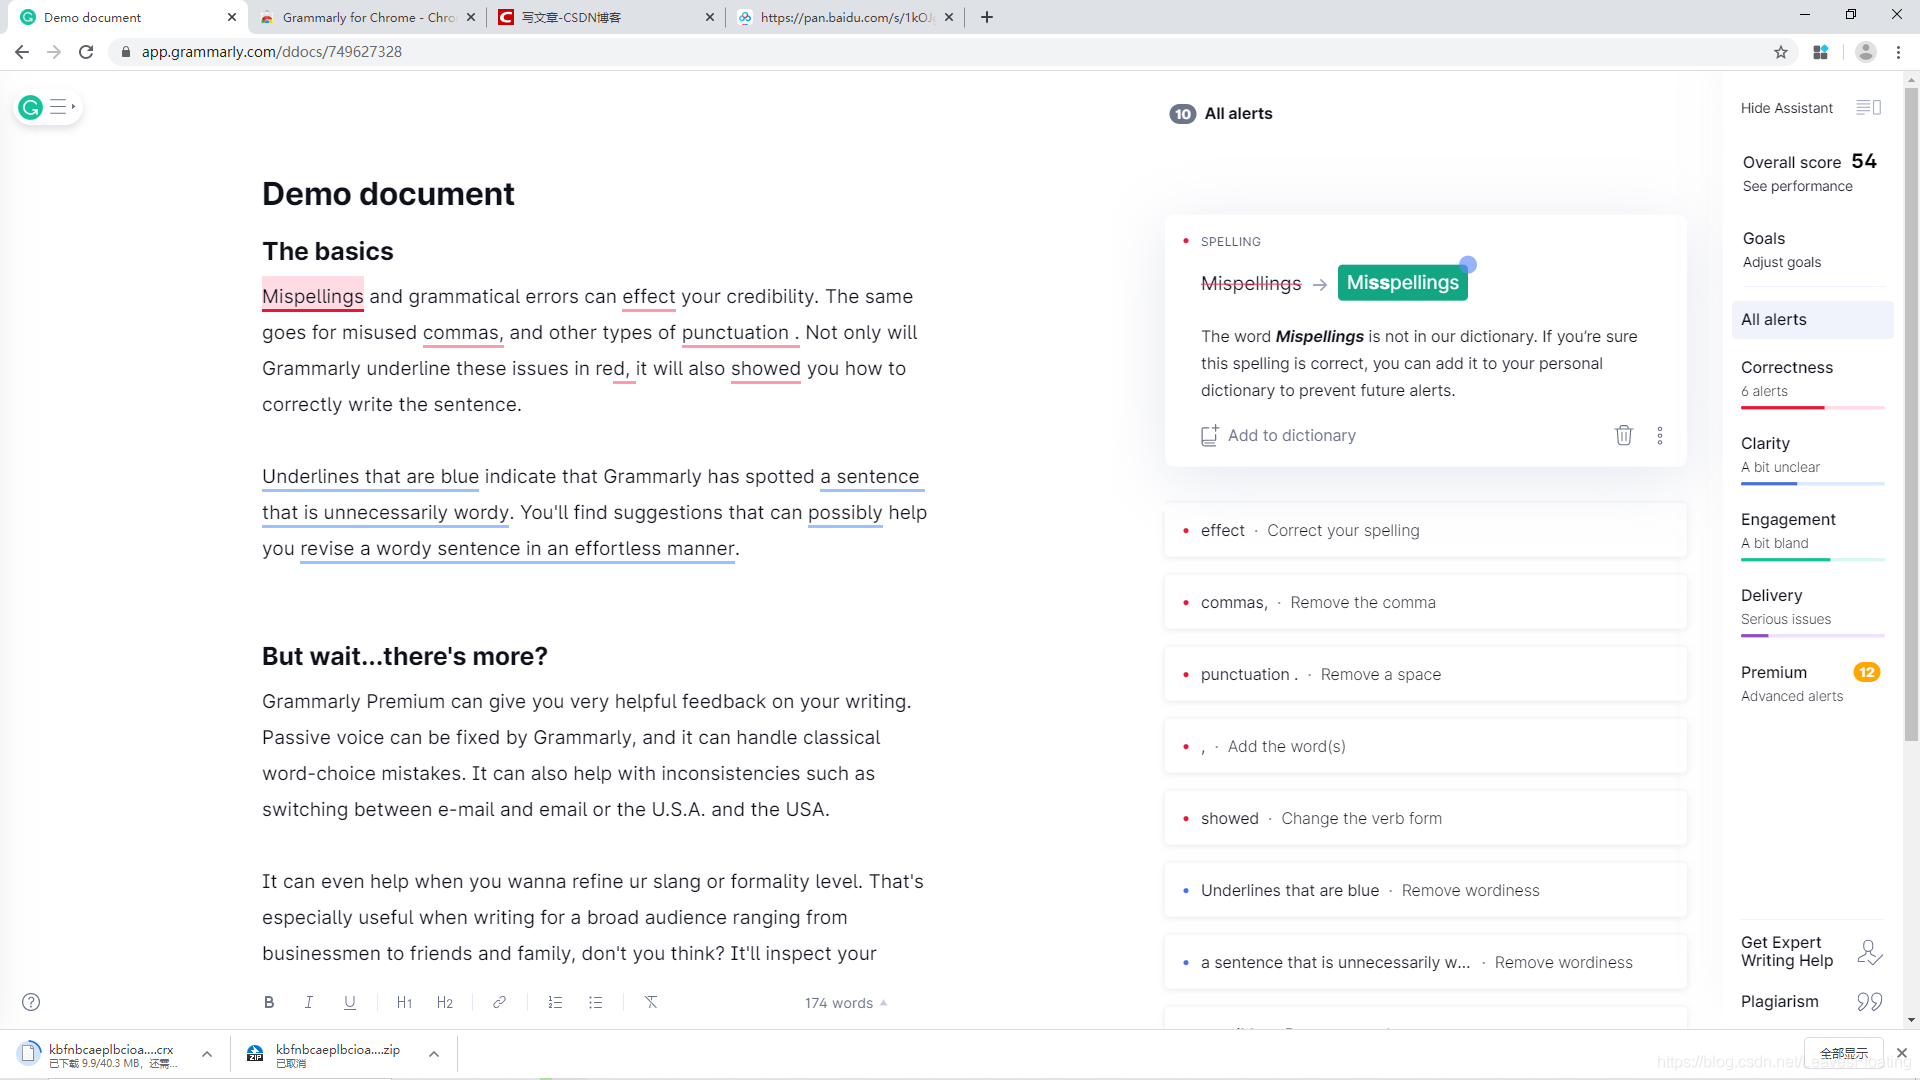
Task: Switch to the pan.baidu.com tab
Action: coord(845,17)
